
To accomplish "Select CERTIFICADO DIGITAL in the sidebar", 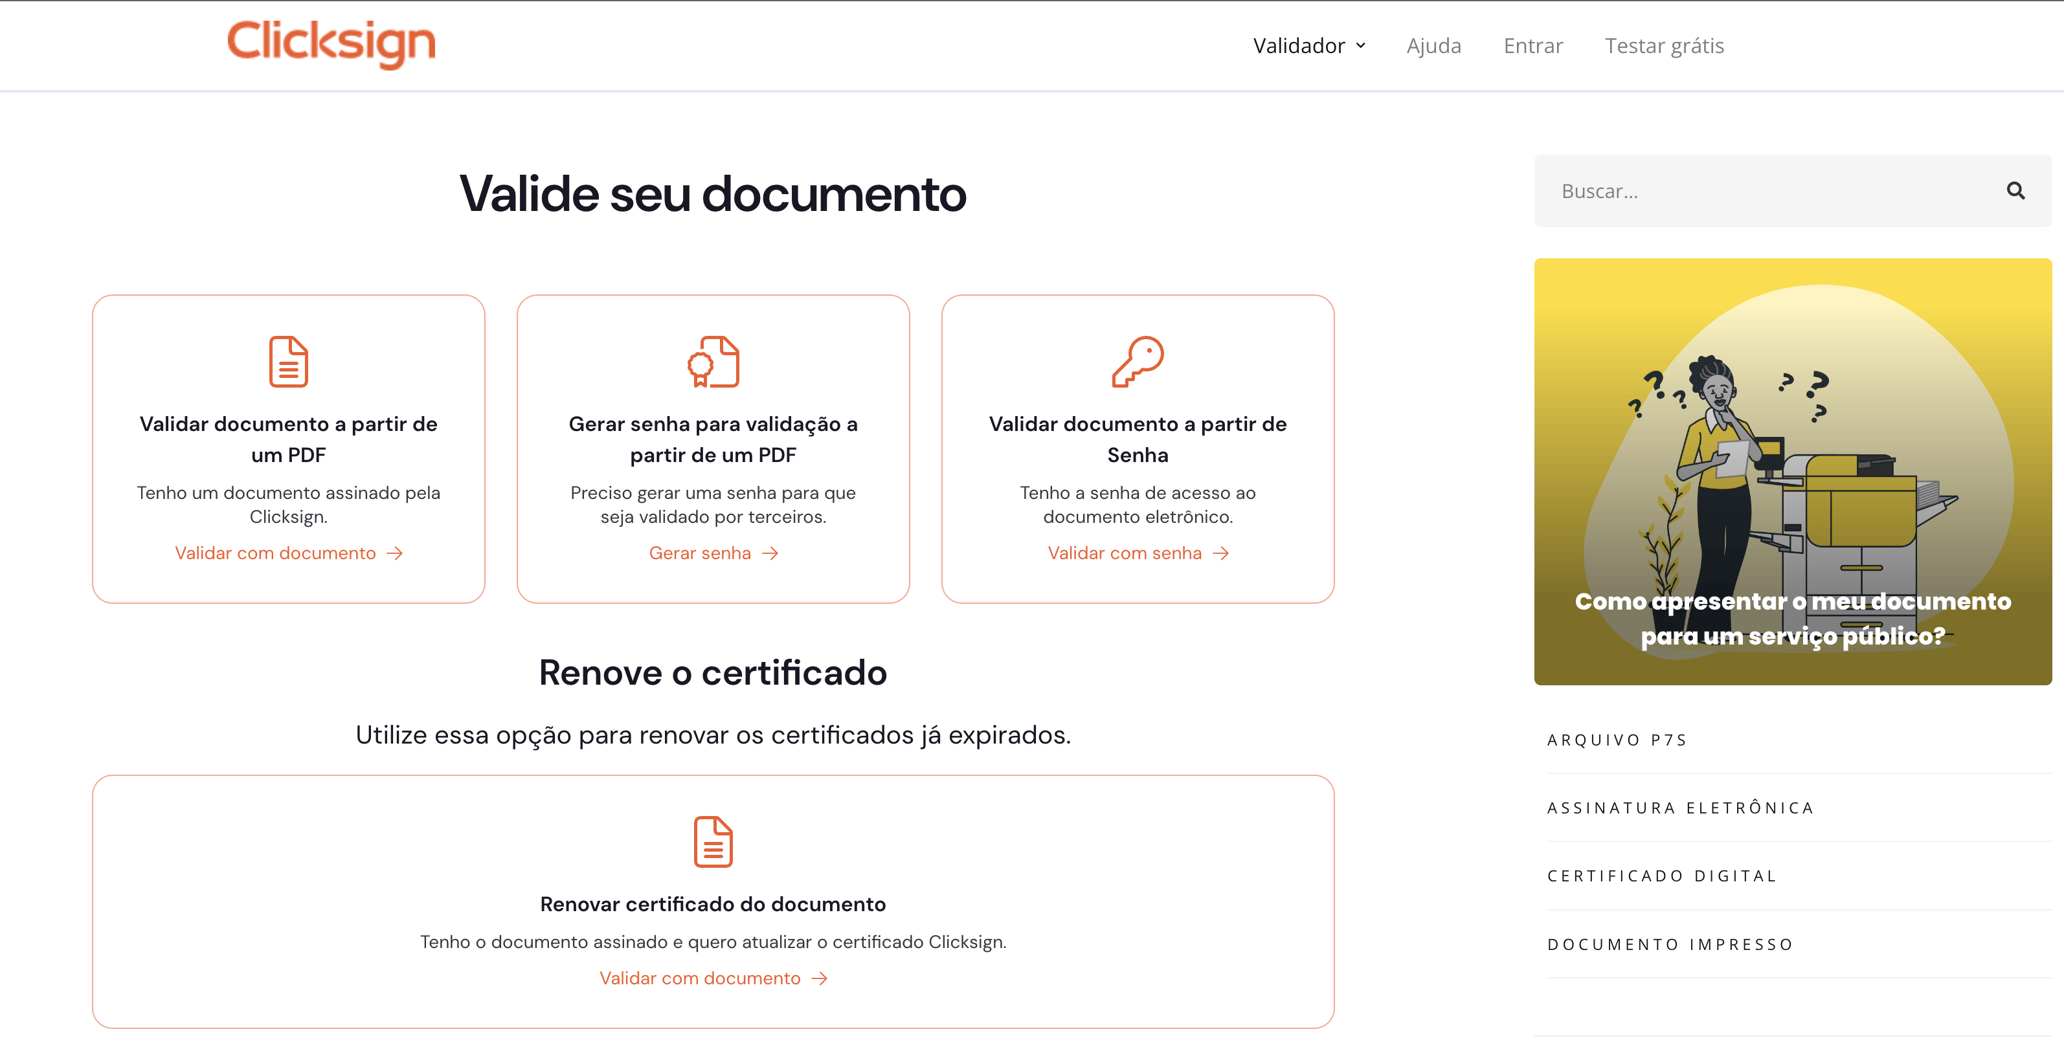I will (1661, 875).
